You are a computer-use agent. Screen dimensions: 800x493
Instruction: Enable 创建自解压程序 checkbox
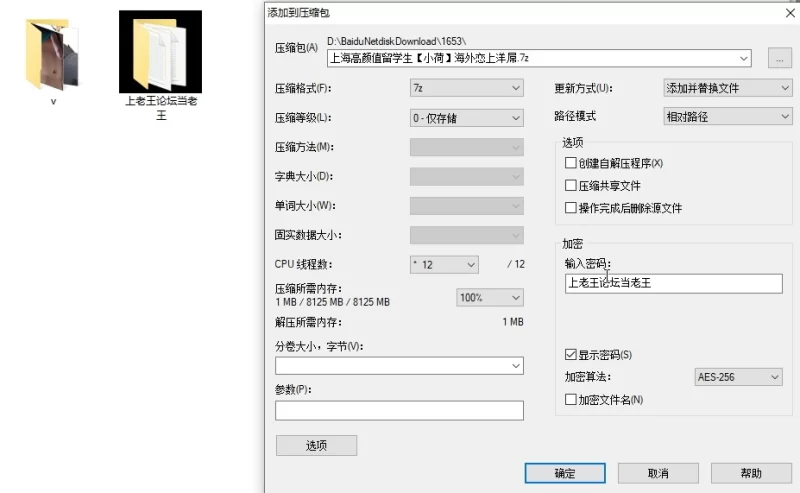coord(571,163)
